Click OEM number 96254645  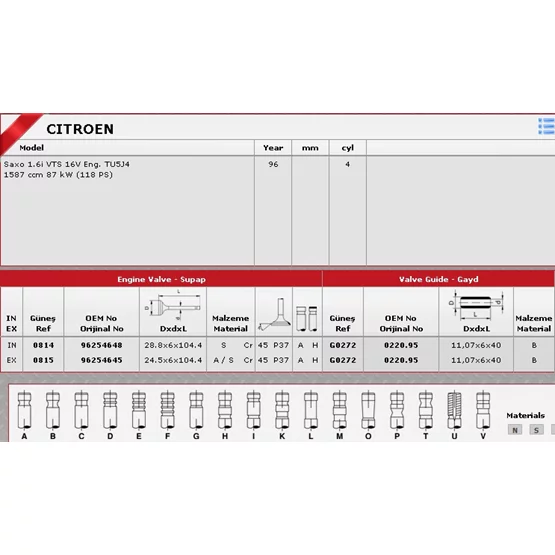(x=102, y=360)
